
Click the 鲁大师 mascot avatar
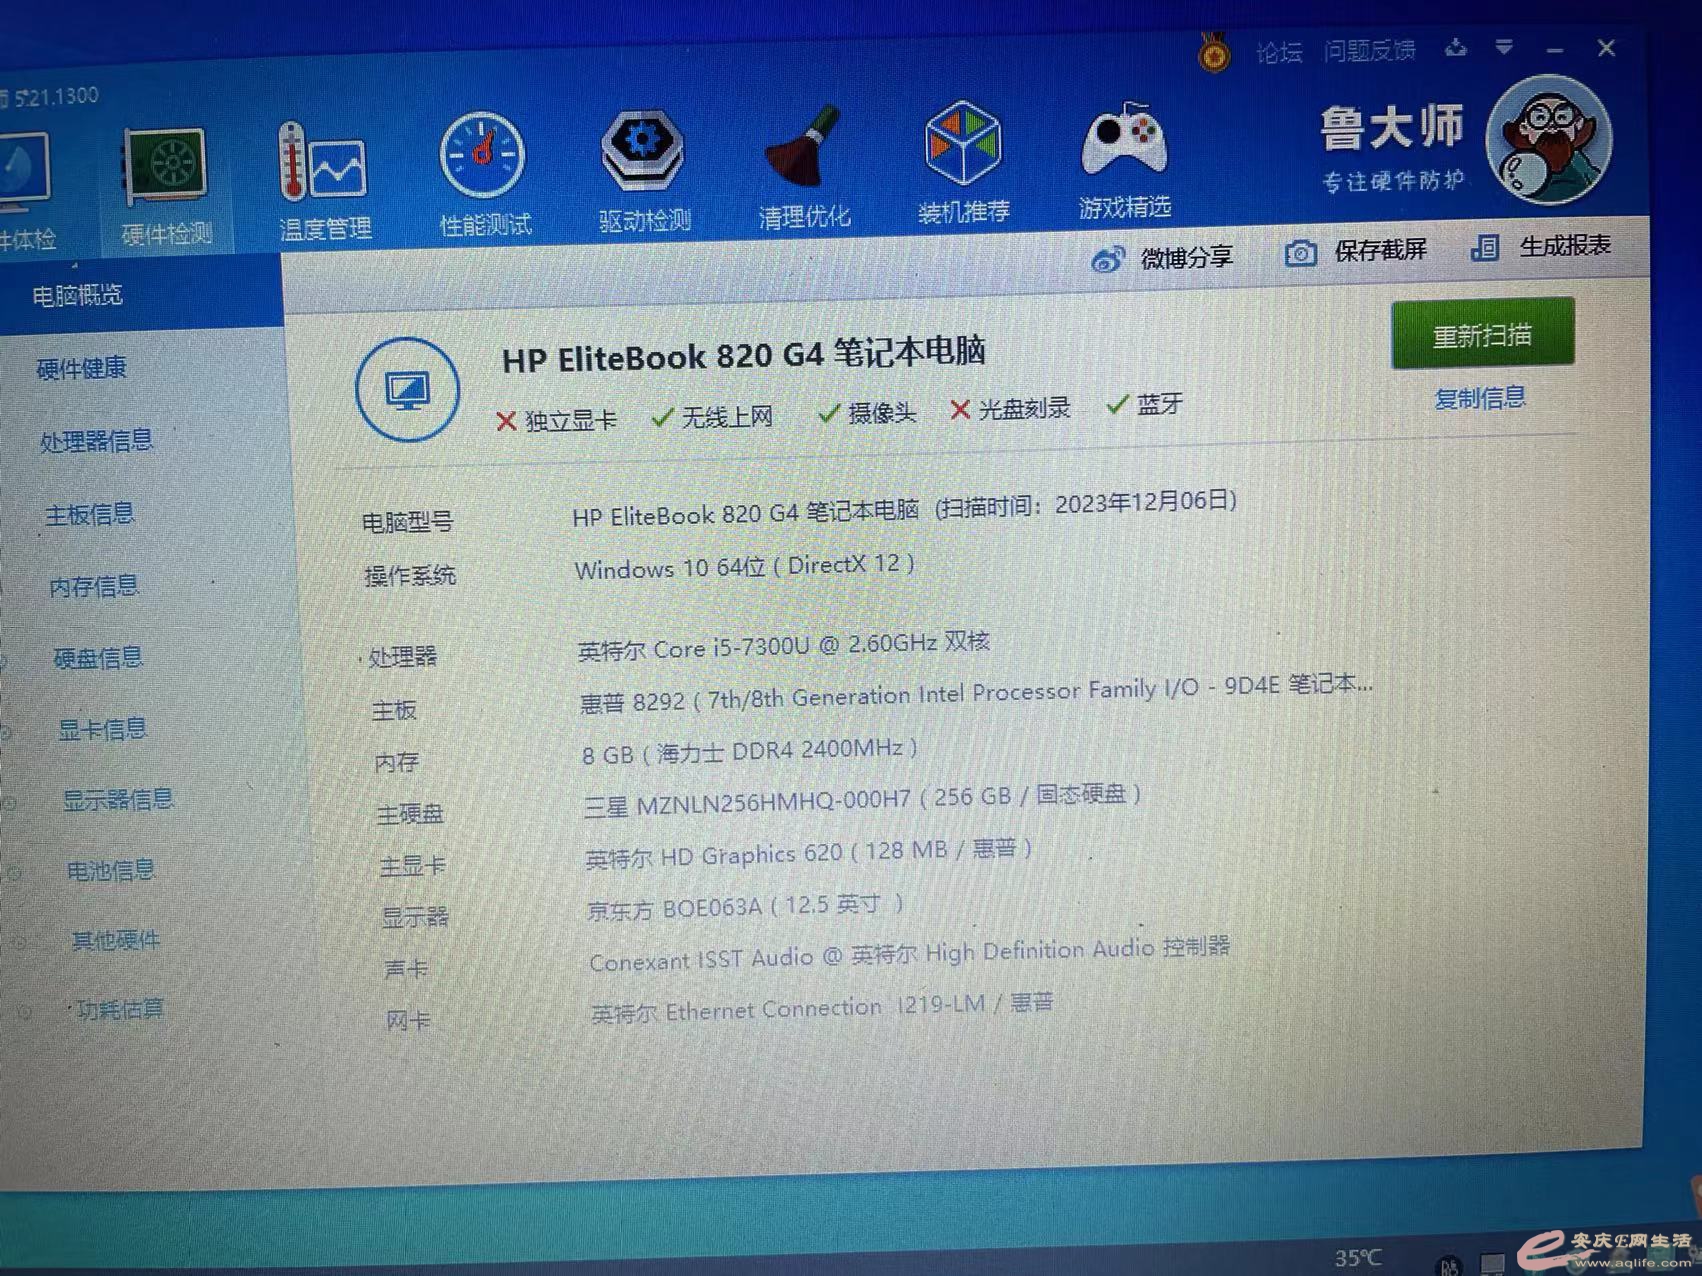(1548, 140)
